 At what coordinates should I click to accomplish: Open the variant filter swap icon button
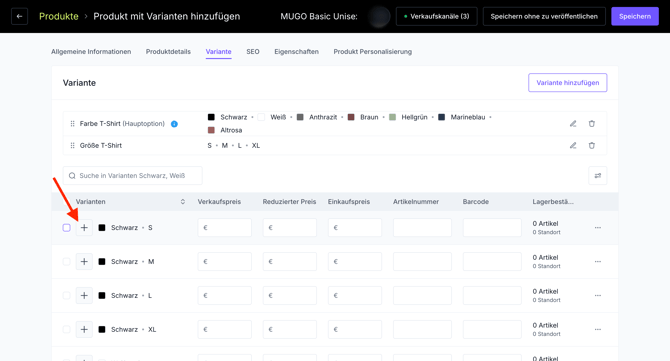point(598,176)
